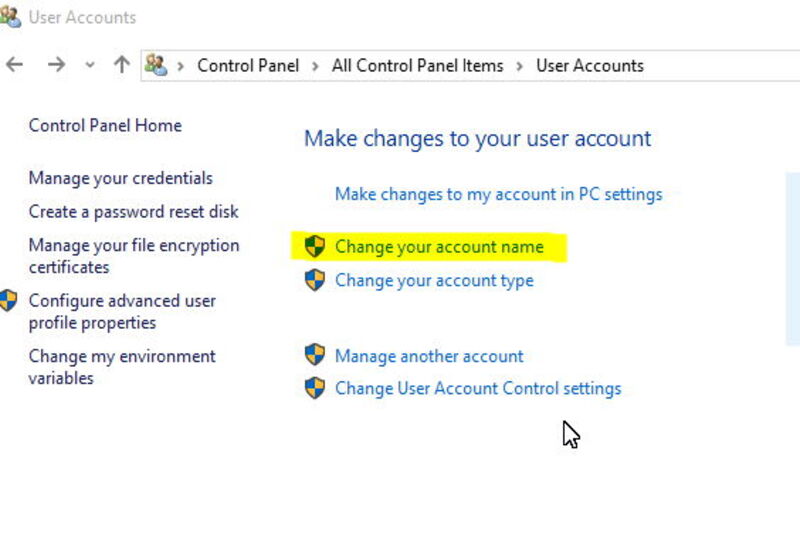800x533 pixels.
Task: Open Make changes to my account in PC settings
Action: click(x=498, y=194)
